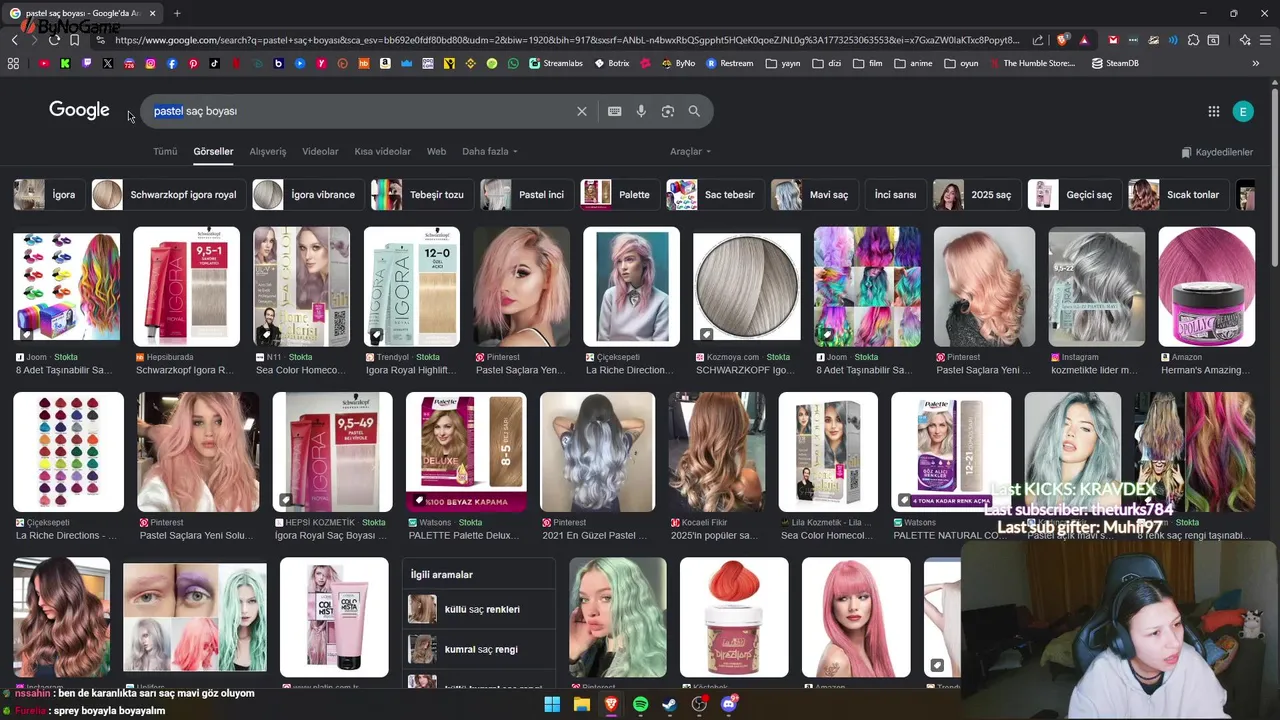This screenshot has height=720, width=1280.
Task: Open the Restream bookmark
Action: (730, 63)
